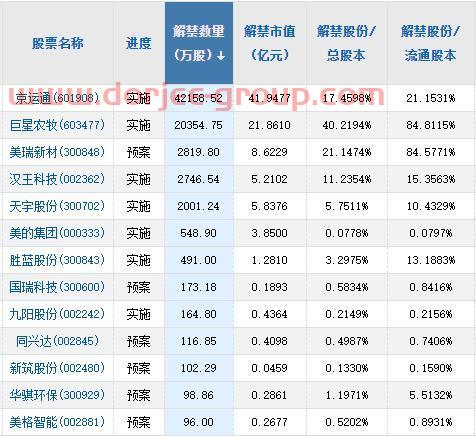Click market value 8.6229
The height and width of the screenshot is (436, 476).
point(269,152)
